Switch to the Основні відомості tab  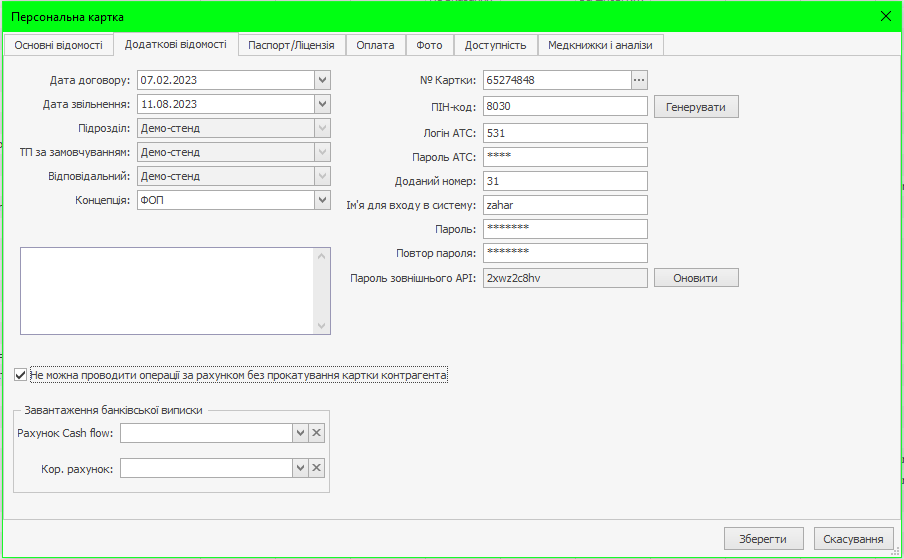pos(58,45)
